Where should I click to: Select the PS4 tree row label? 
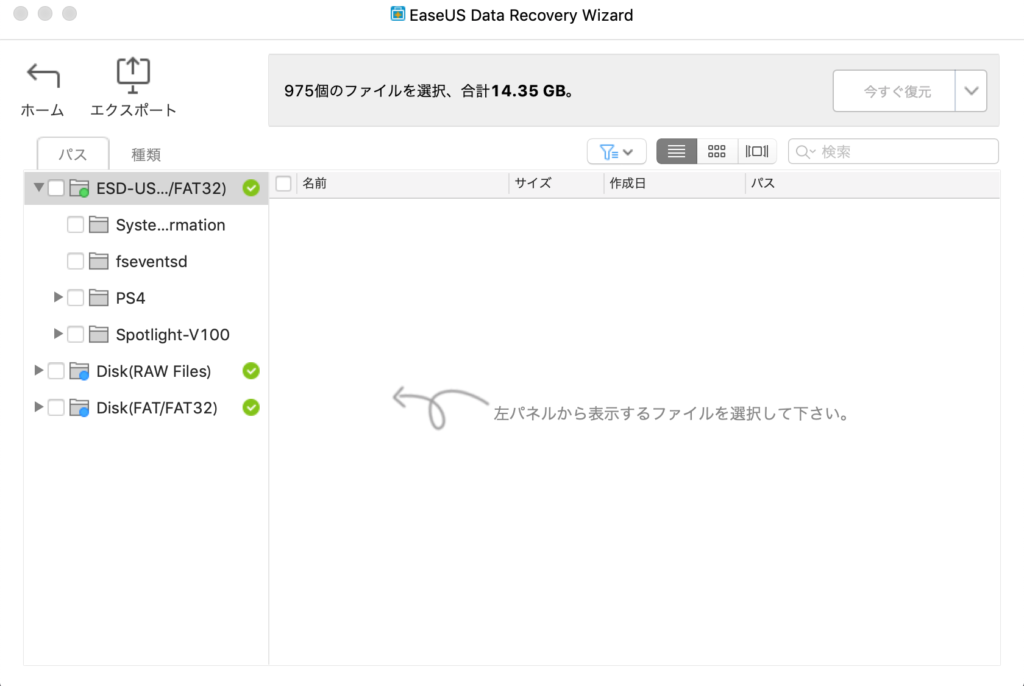point(131,298)
